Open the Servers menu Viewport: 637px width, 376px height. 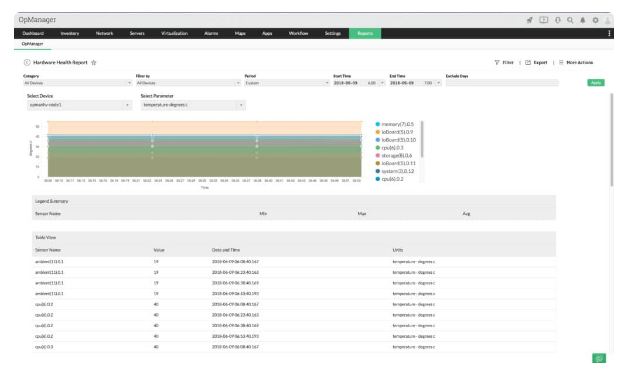pos(137,33)
